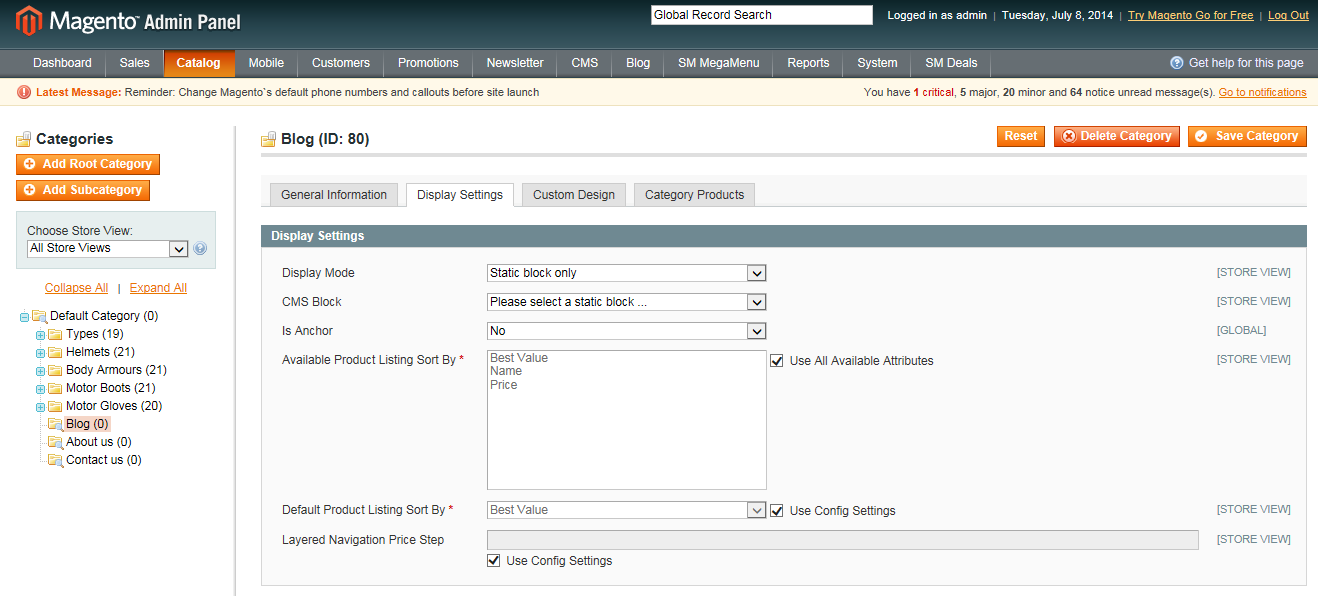Click the Types category folder icon
Screen dimensions: 1318x596
coord(55,334)
